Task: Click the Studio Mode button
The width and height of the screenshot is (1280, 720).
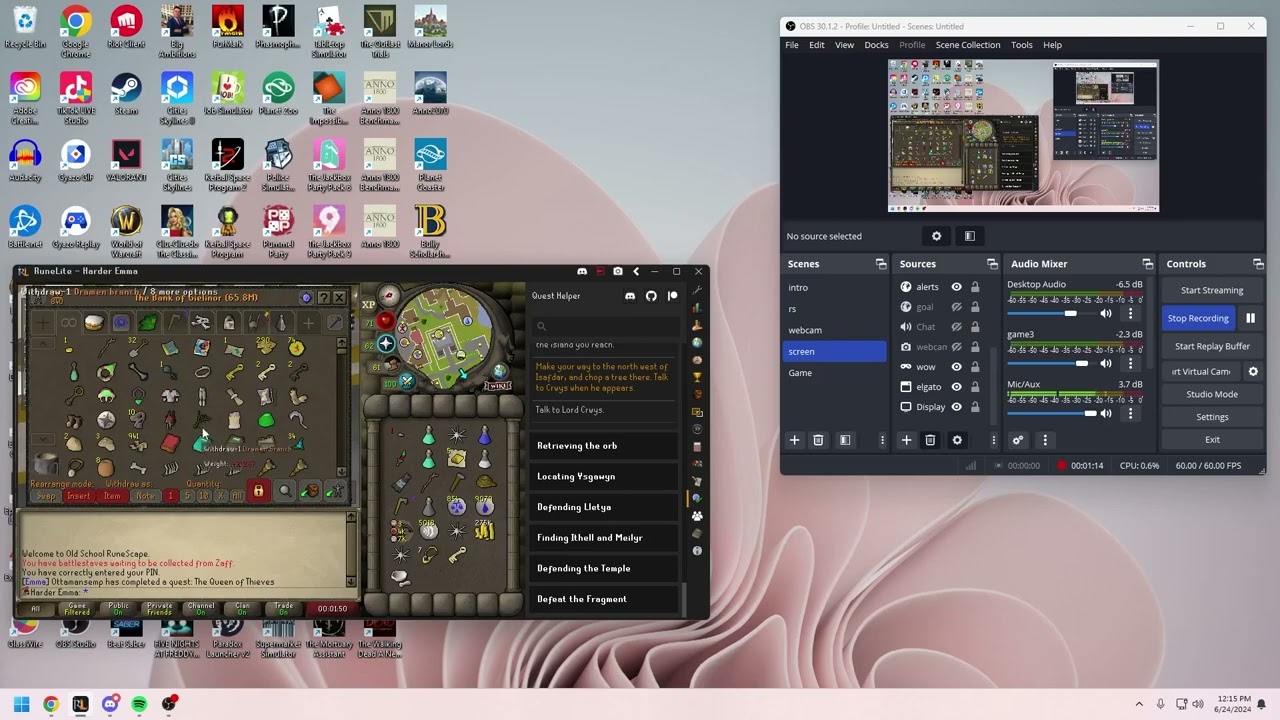Action: coord(1212,394)
